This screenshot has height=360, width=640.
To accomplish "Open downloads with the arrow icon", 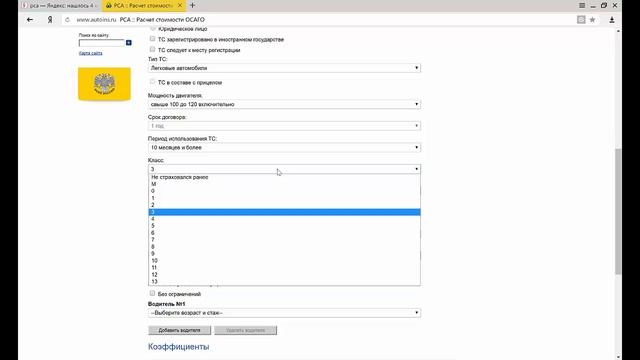I will point(612,20).
